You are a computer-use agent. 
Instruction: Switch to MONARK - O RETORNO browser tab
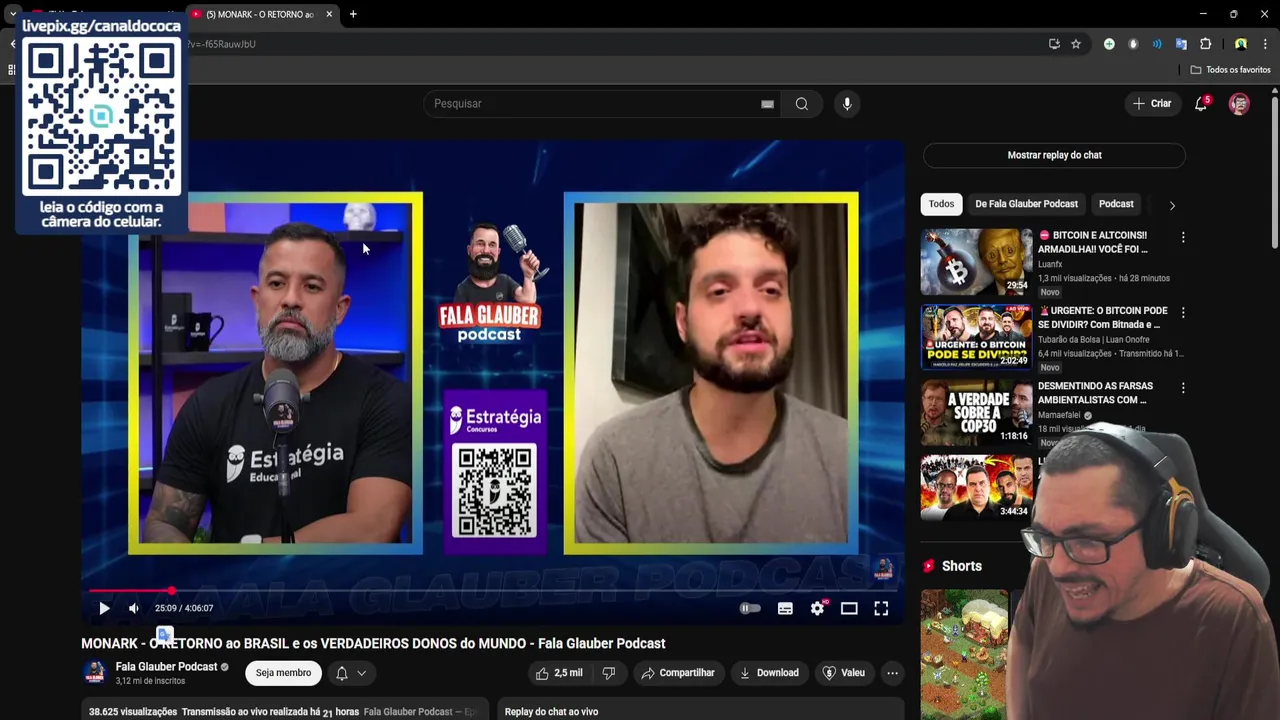(260, 15)
